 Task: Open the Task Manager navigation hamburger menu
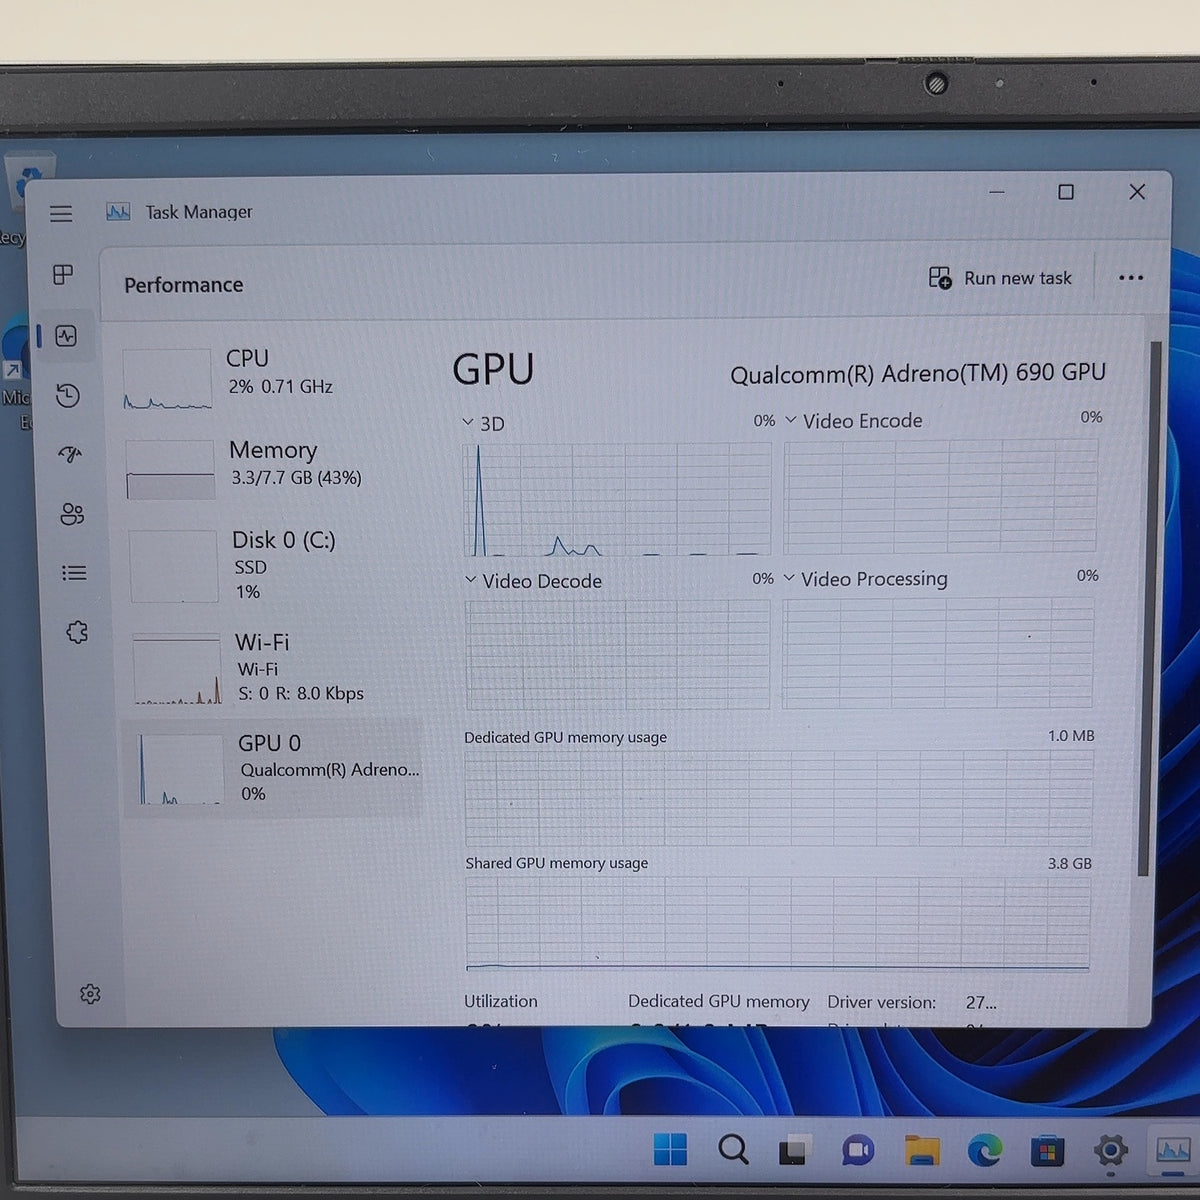click(x=61, y=213)
